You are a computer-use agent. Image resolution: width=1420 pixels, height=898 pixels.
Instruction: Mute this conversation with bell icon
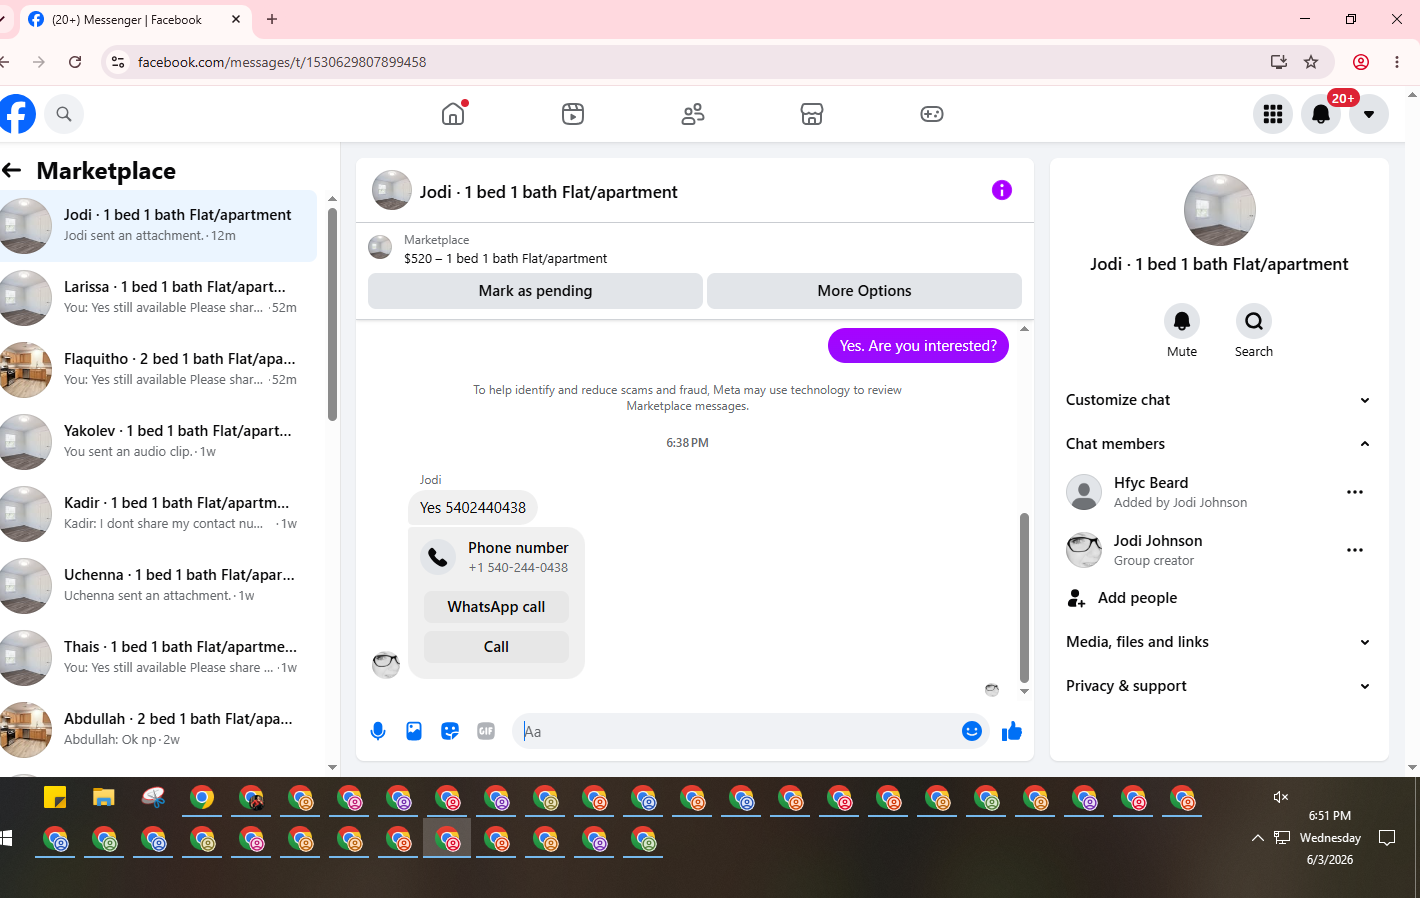pyautogui.click(x=1182, y=321)
